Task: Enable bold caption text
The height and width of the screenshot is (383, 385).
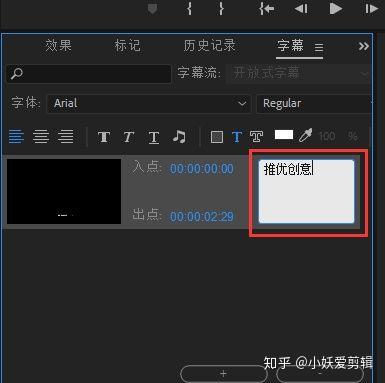Action: coord(104,137)
